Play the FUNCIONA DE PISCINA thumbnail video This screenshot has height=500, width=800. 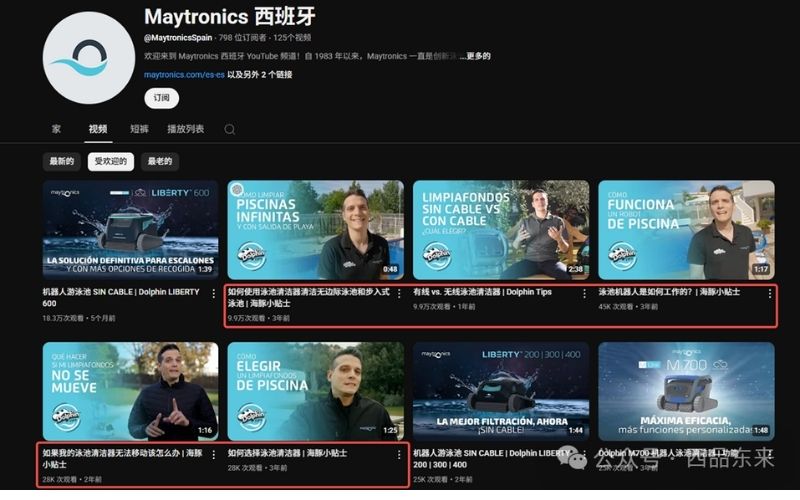coord(686,230)
